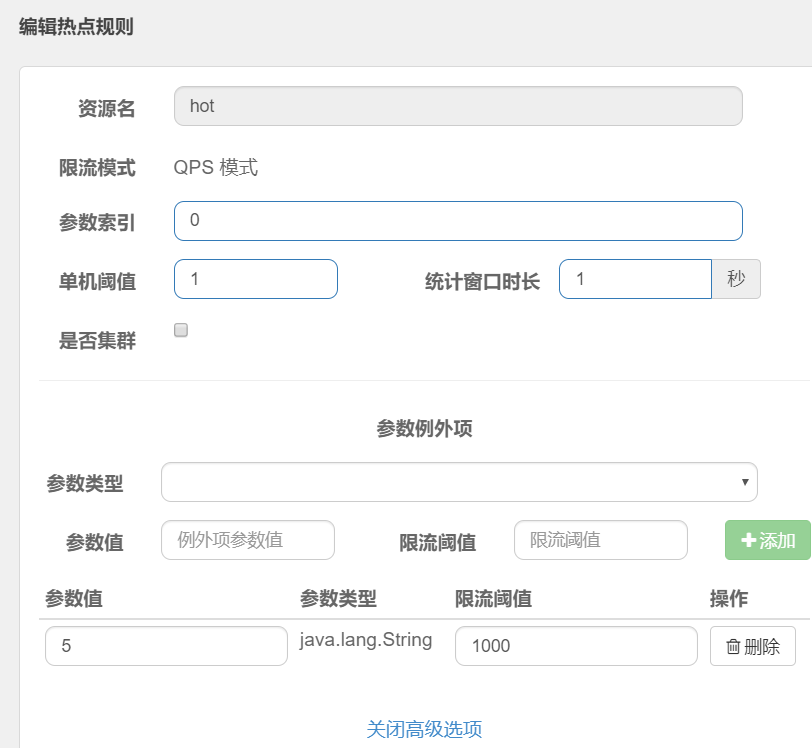Toggle the 是否集群 checkbox
The image size is (812, 748).
[x=181, y=330]
